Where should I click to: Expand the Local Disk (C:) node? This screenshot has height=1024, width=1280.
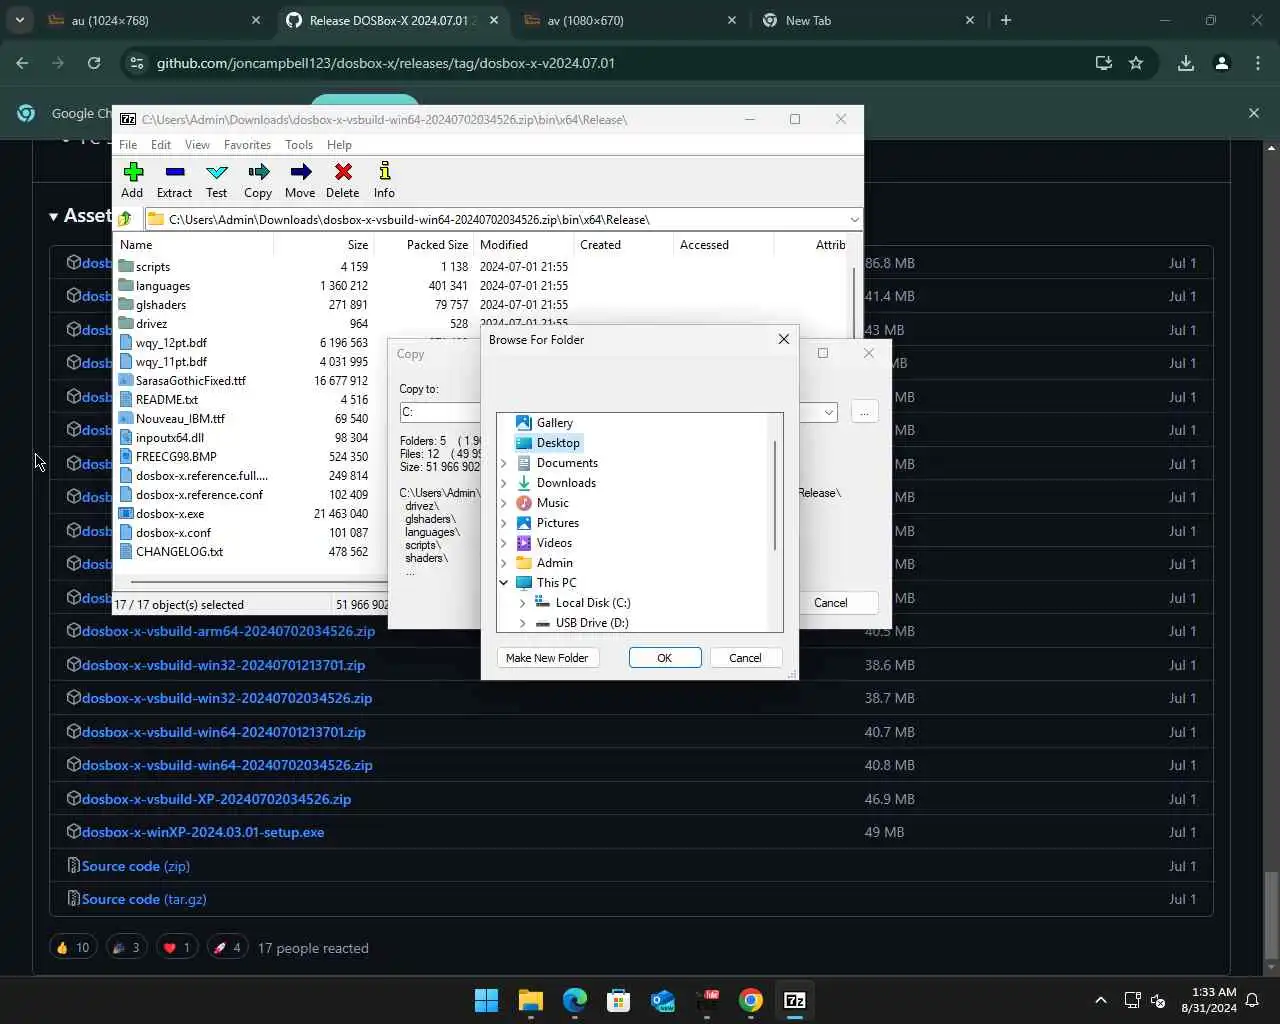(522, 603)
